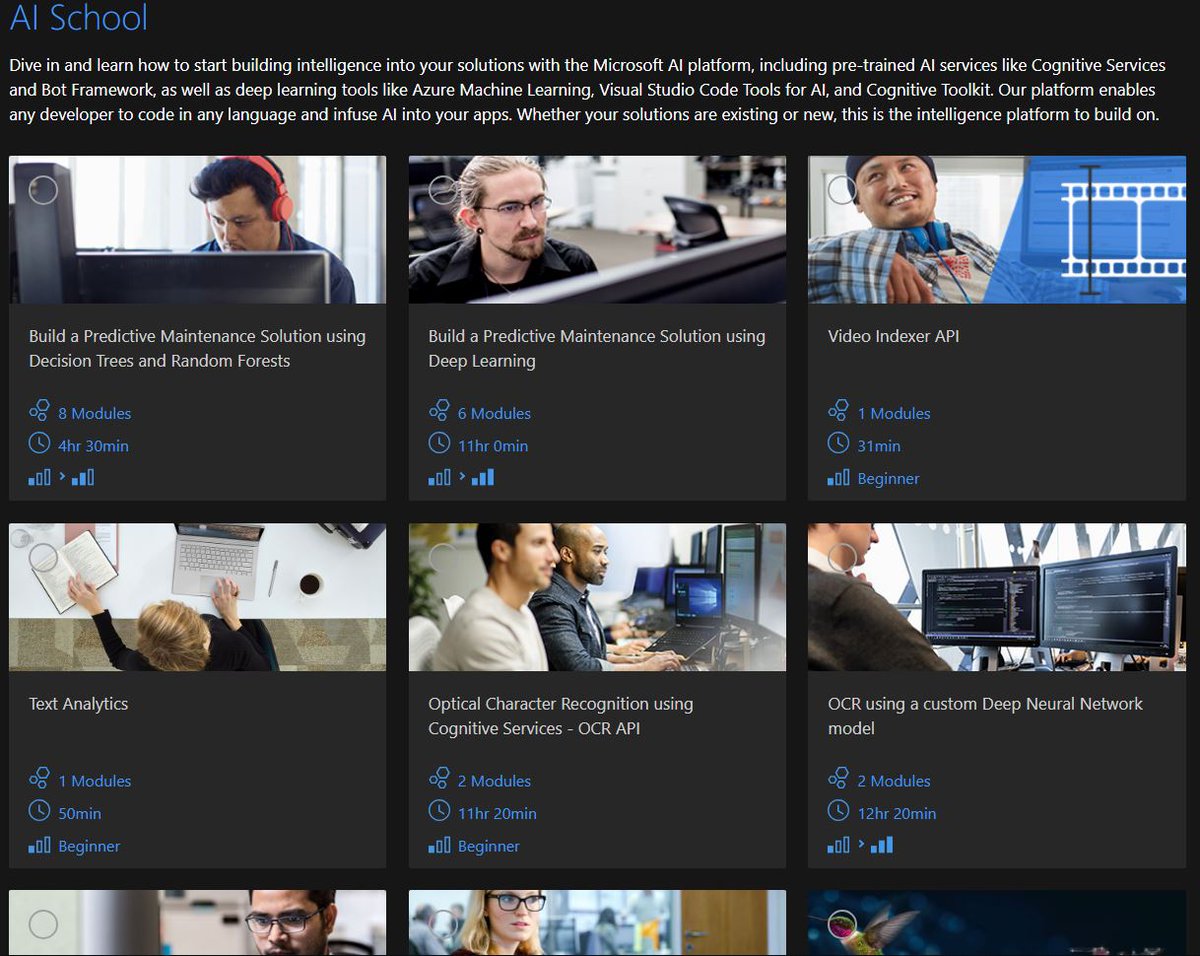Click the man with red headphones thumbnail

[197, 229]
